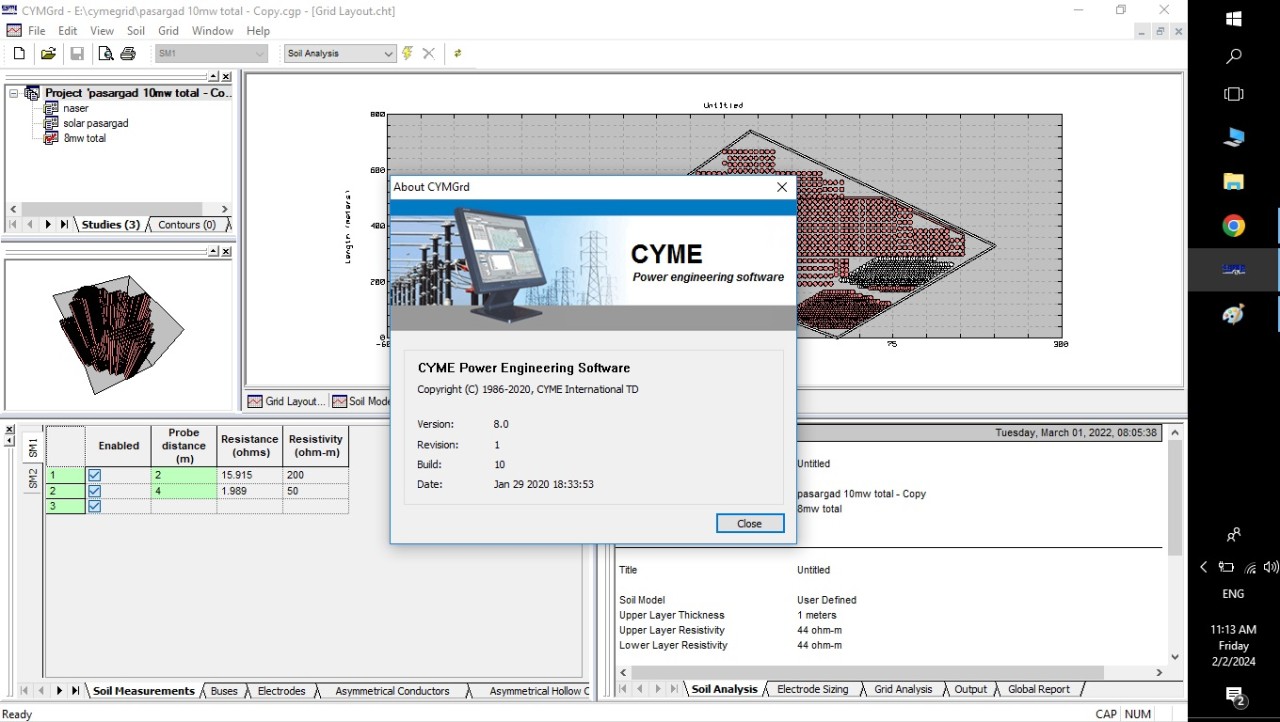
Task: Run analysis with the lightning bolt icon
Action: [x=407, y=53]
